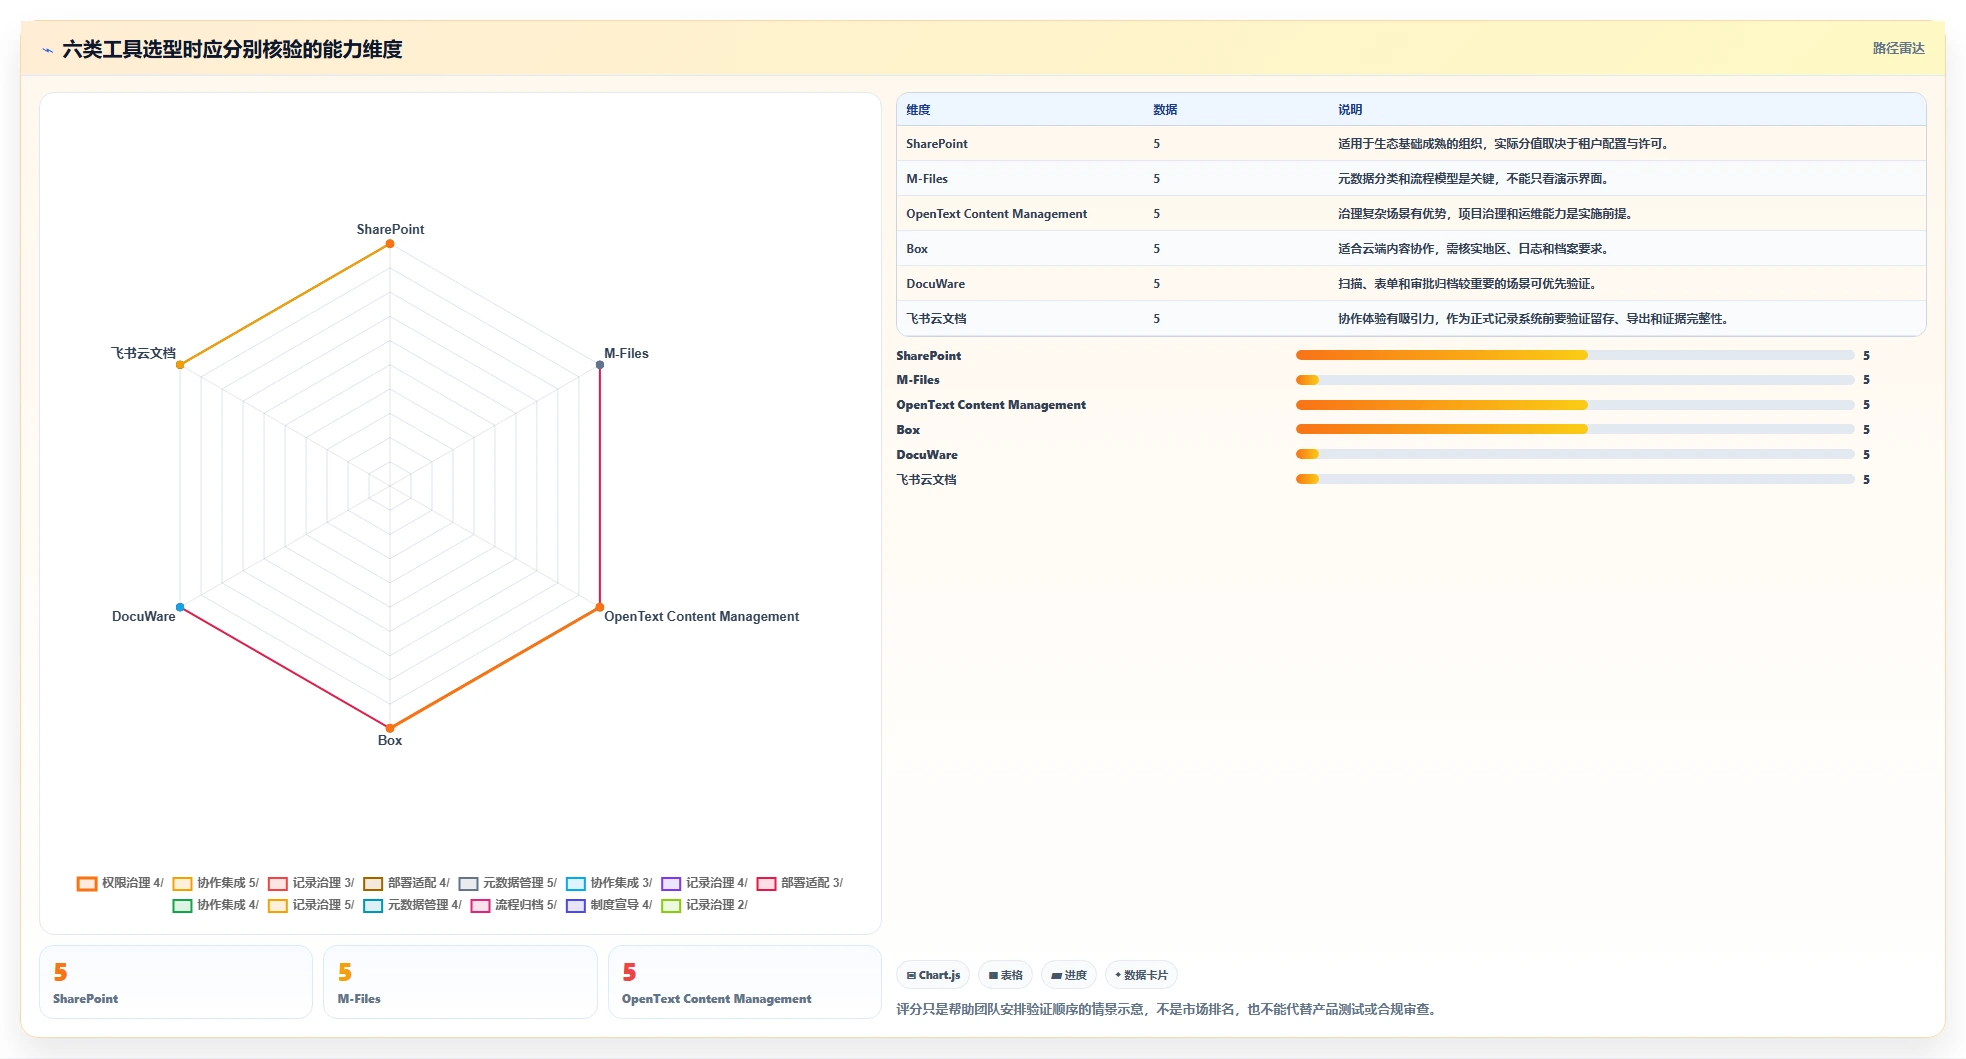
Task: Open the OpenText Content Management stat card
Action: tap(745, 982)
